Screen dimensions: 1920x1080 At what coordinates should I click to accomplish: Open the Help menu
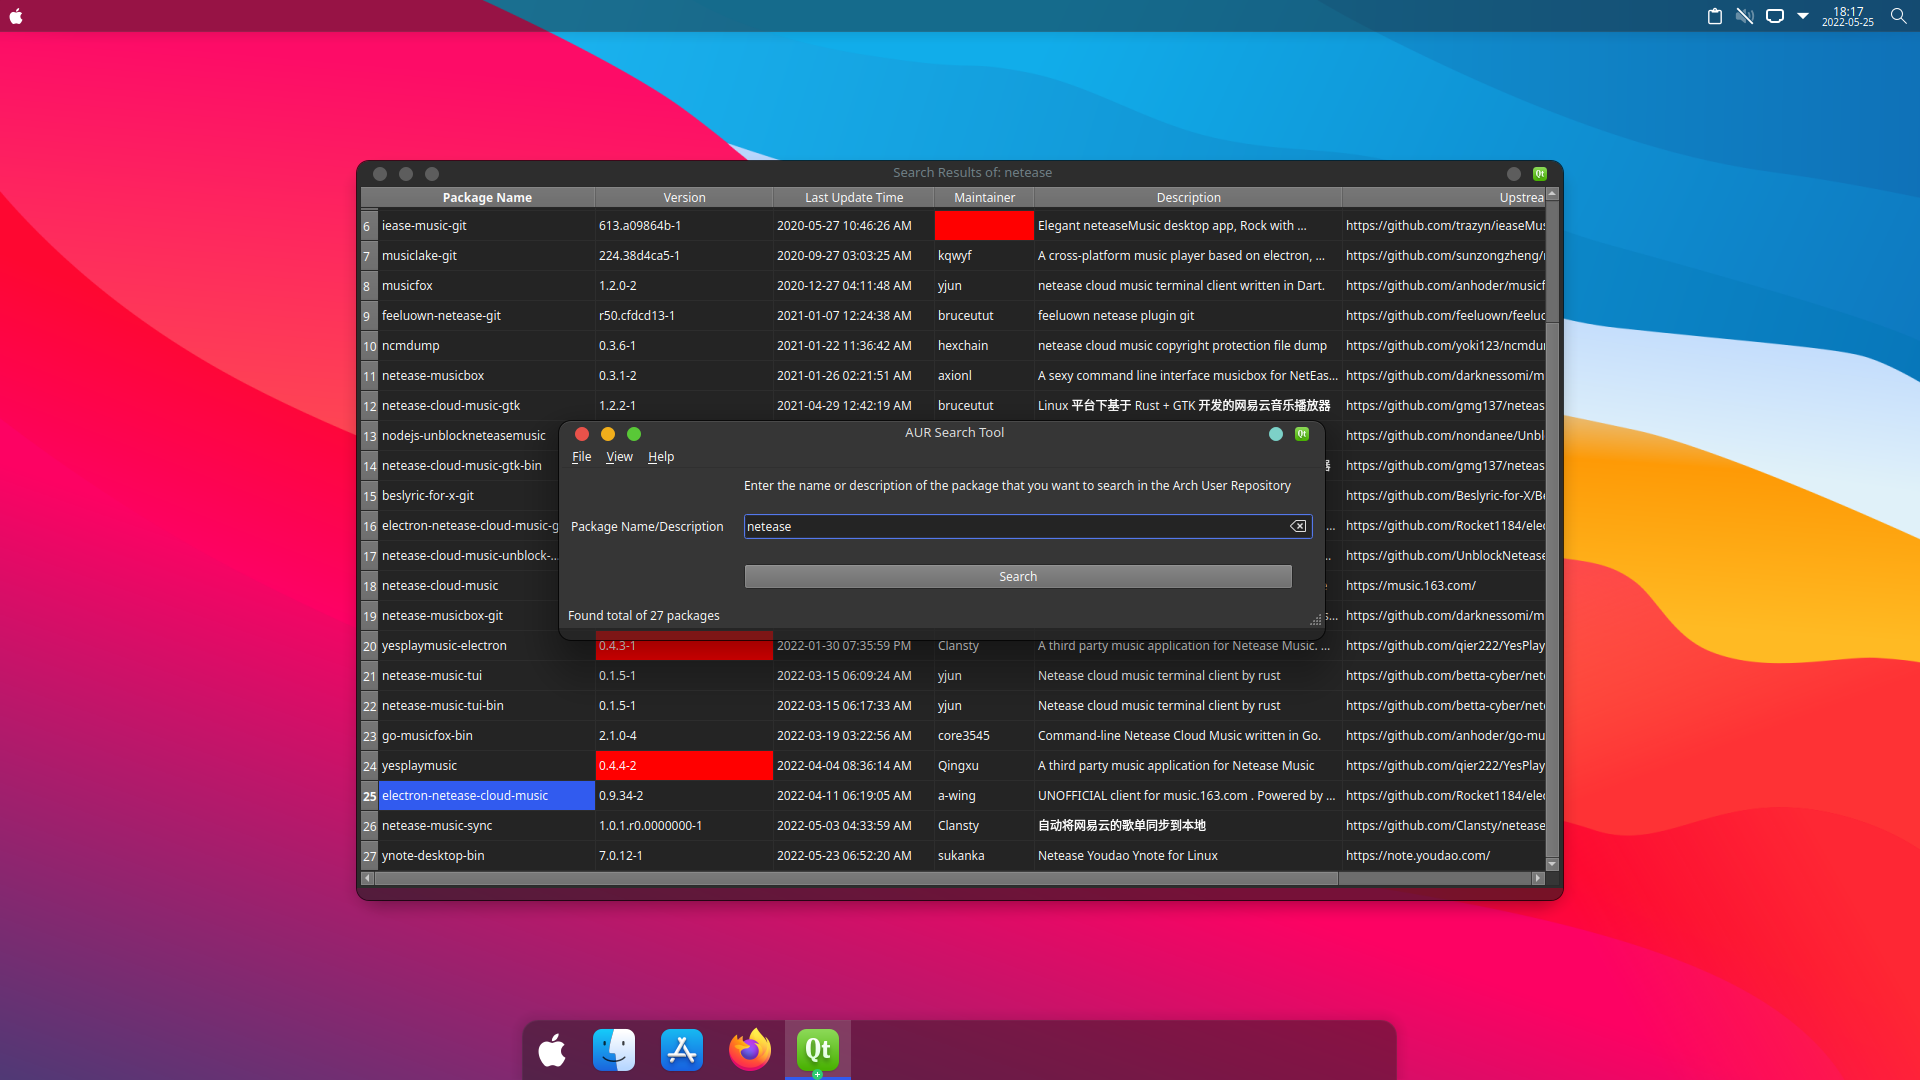(661, 457)
